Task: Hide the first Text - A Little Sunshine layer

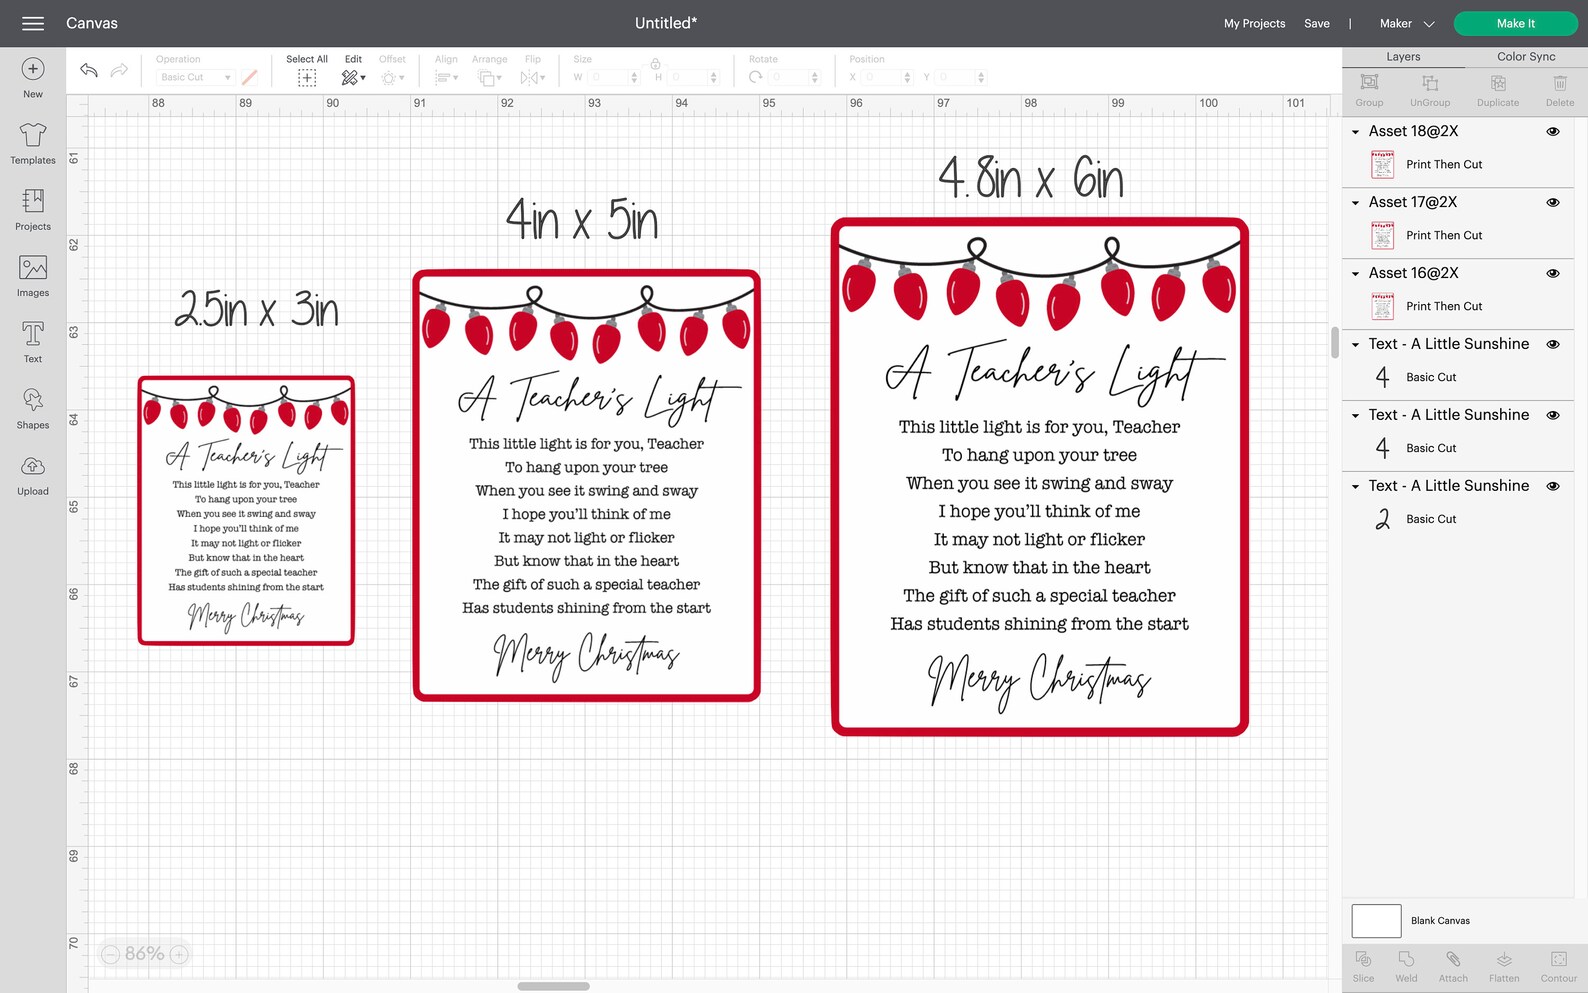Action: (x=1553, y=344)
